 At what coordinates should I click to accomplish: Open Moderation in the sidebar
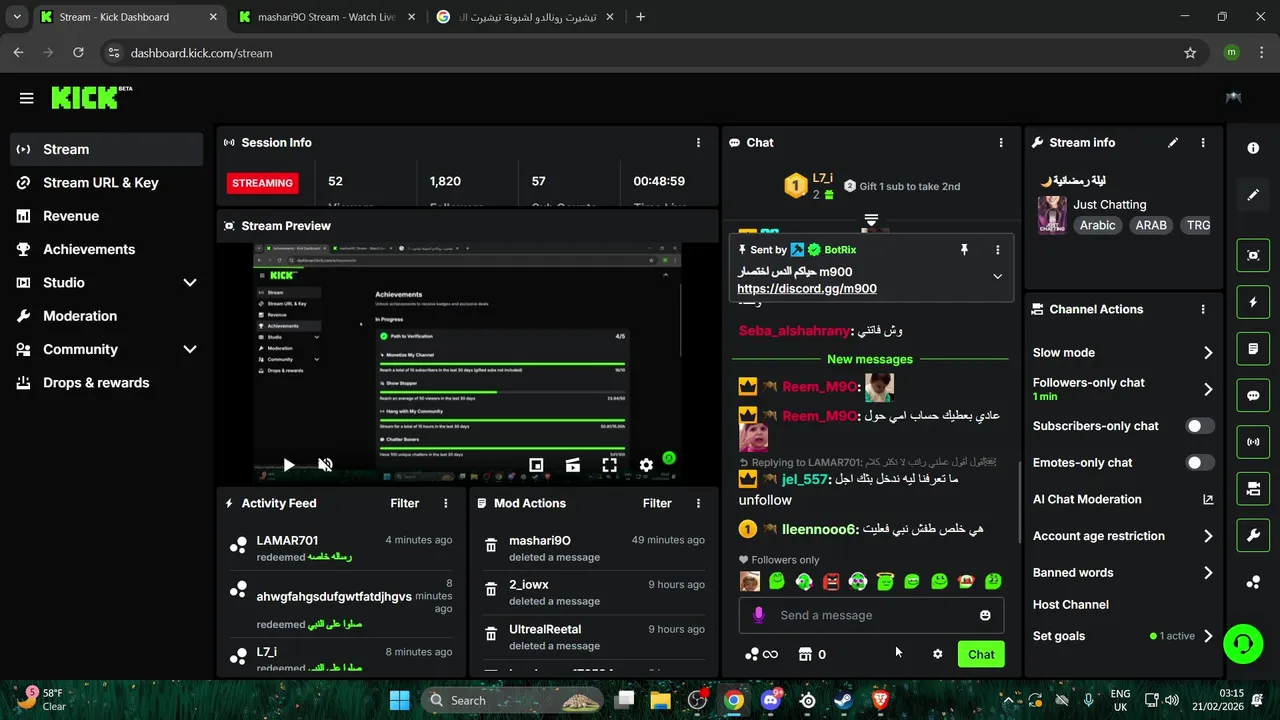(x=106, y=316)
